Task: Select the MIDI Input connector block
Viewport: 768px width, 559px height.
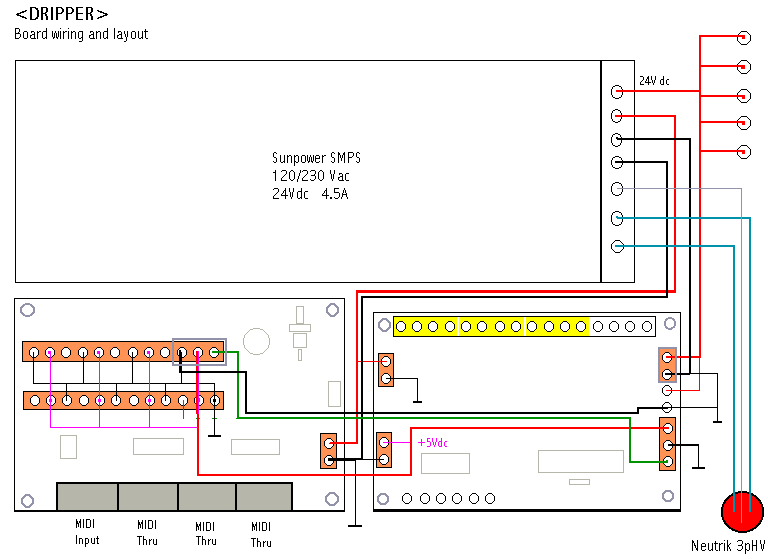Action: (87, 497)
